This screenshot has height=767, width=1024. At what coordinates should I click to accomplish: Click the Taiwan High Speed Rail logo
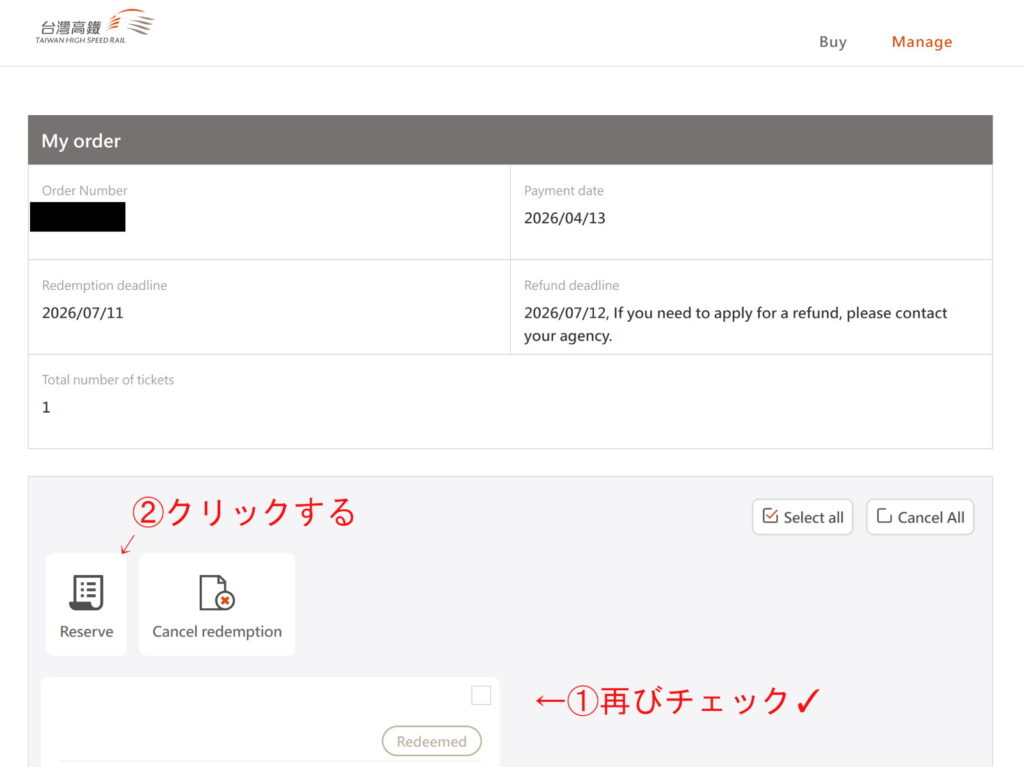click(95, 28)
